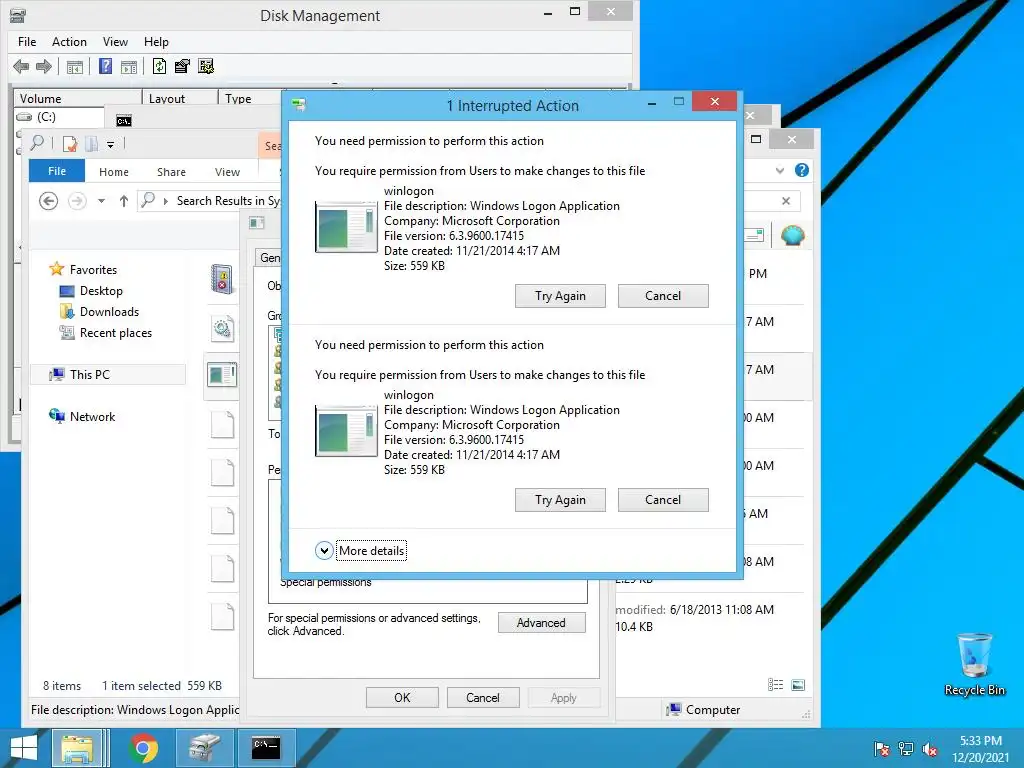
Task: Click the seashell icon in Explorer ribbon
Action: pos(792,235)
